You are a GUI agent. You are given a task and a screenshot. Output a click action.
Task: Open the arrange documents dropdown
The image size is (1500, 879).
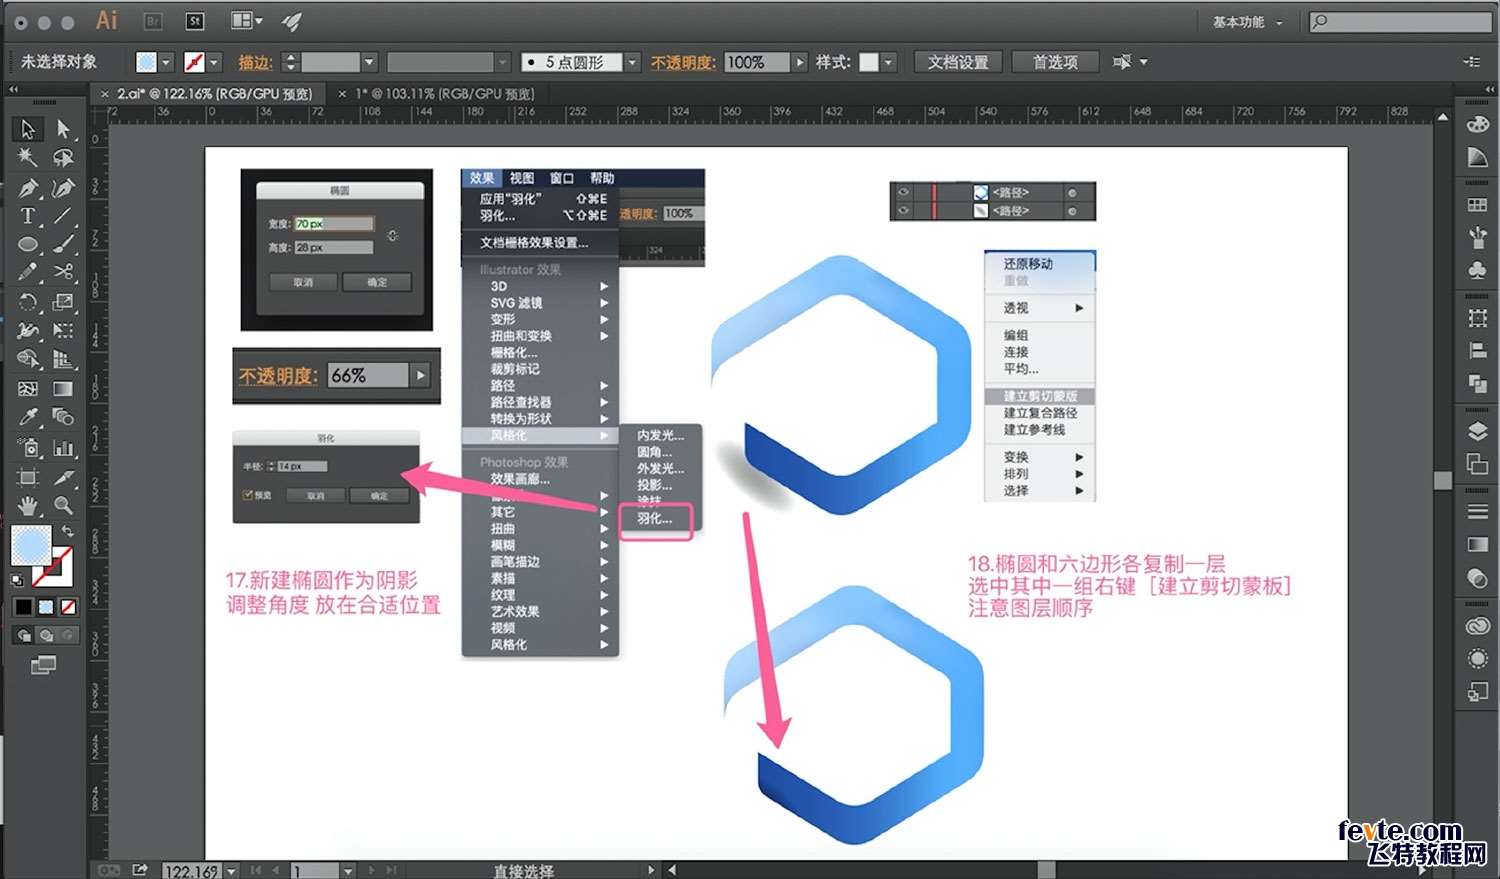coord(247,21)
